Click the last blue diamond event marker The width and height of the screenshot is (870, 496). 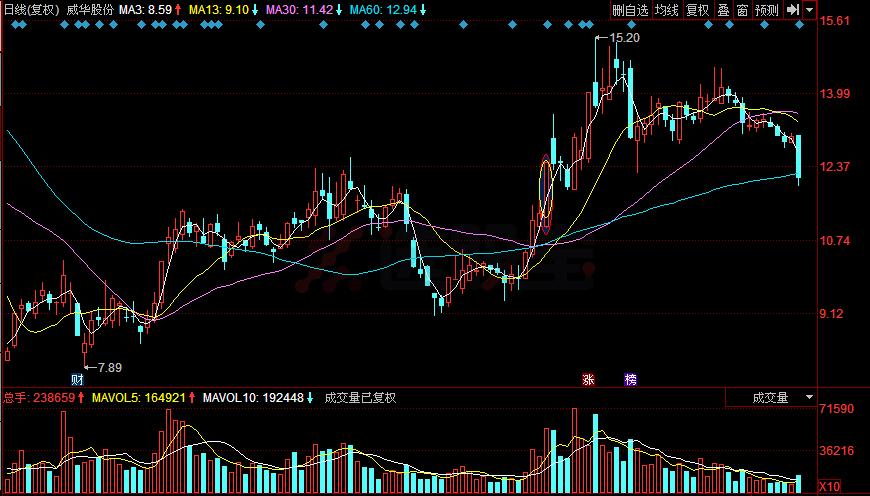pos(799,25)
